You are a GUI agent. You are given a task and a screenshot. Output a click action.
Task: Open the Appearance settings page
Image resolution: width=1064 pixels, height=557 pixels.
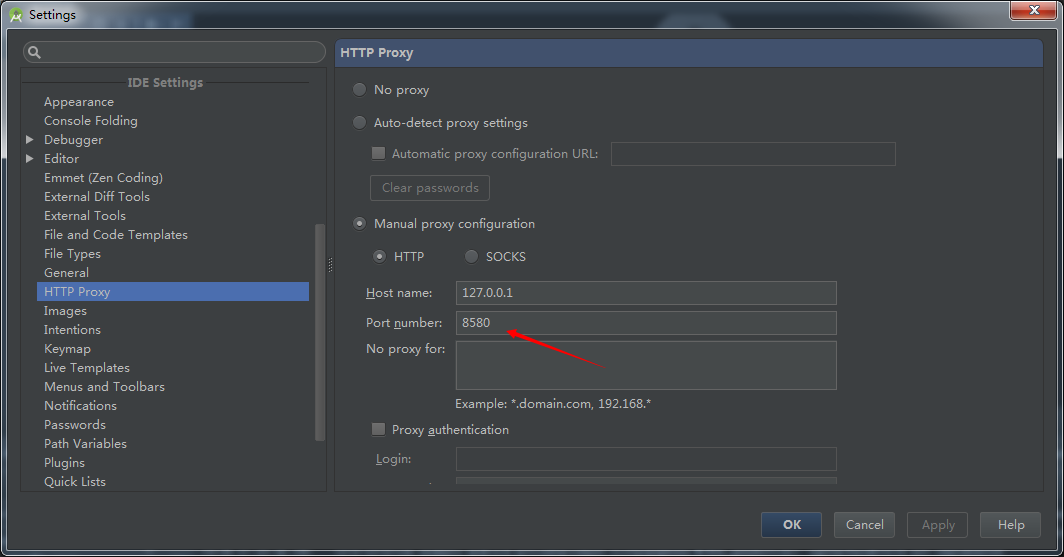point(79,102)
